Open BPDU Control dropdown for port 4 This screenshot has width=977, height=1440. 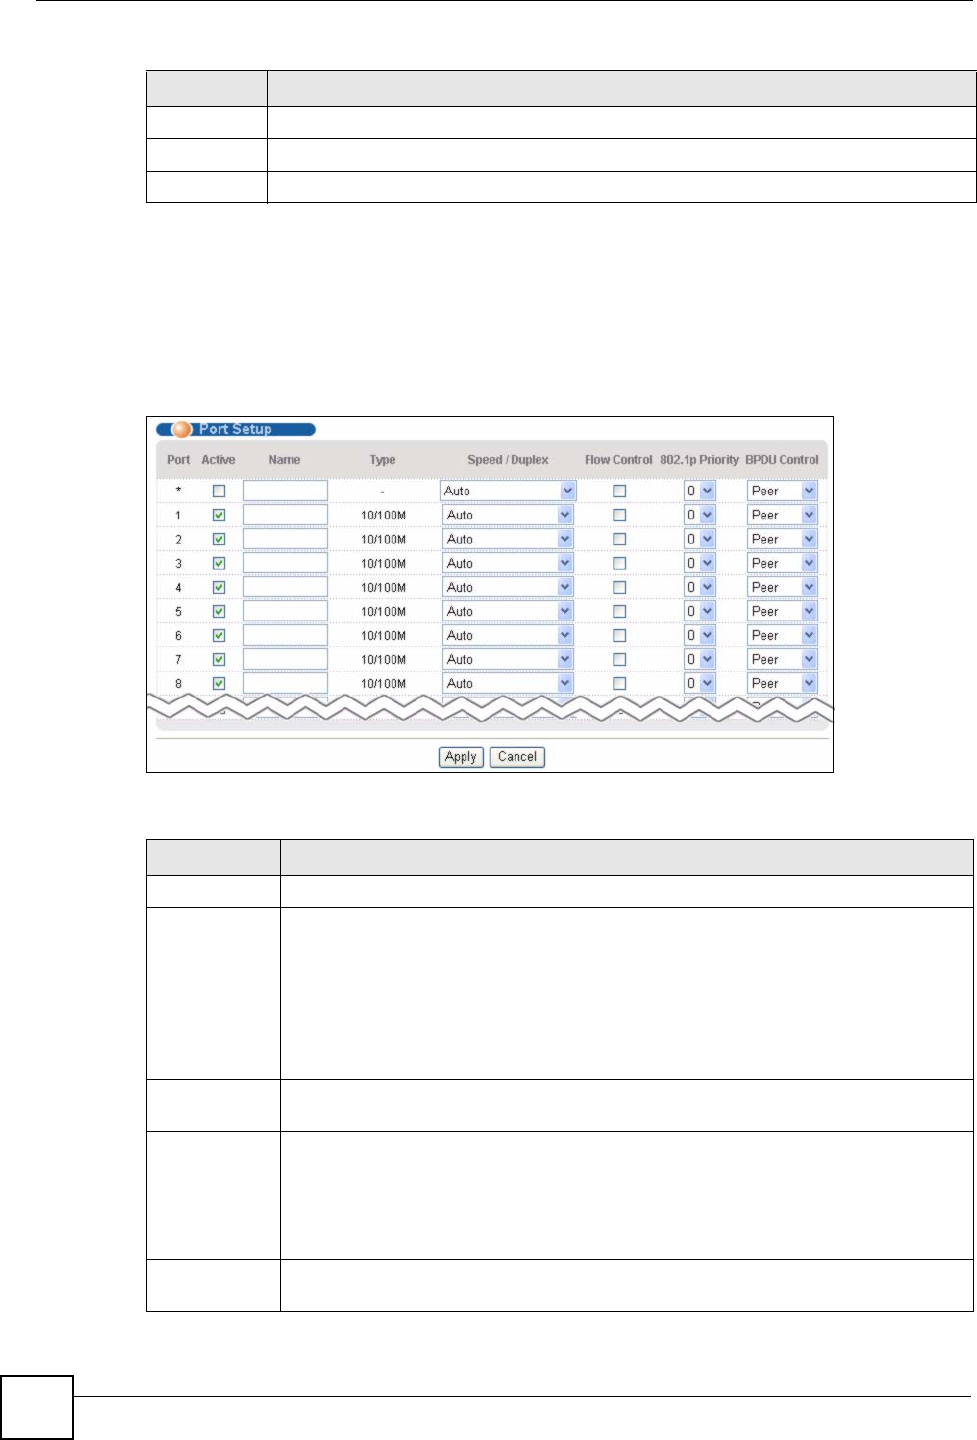783,587
